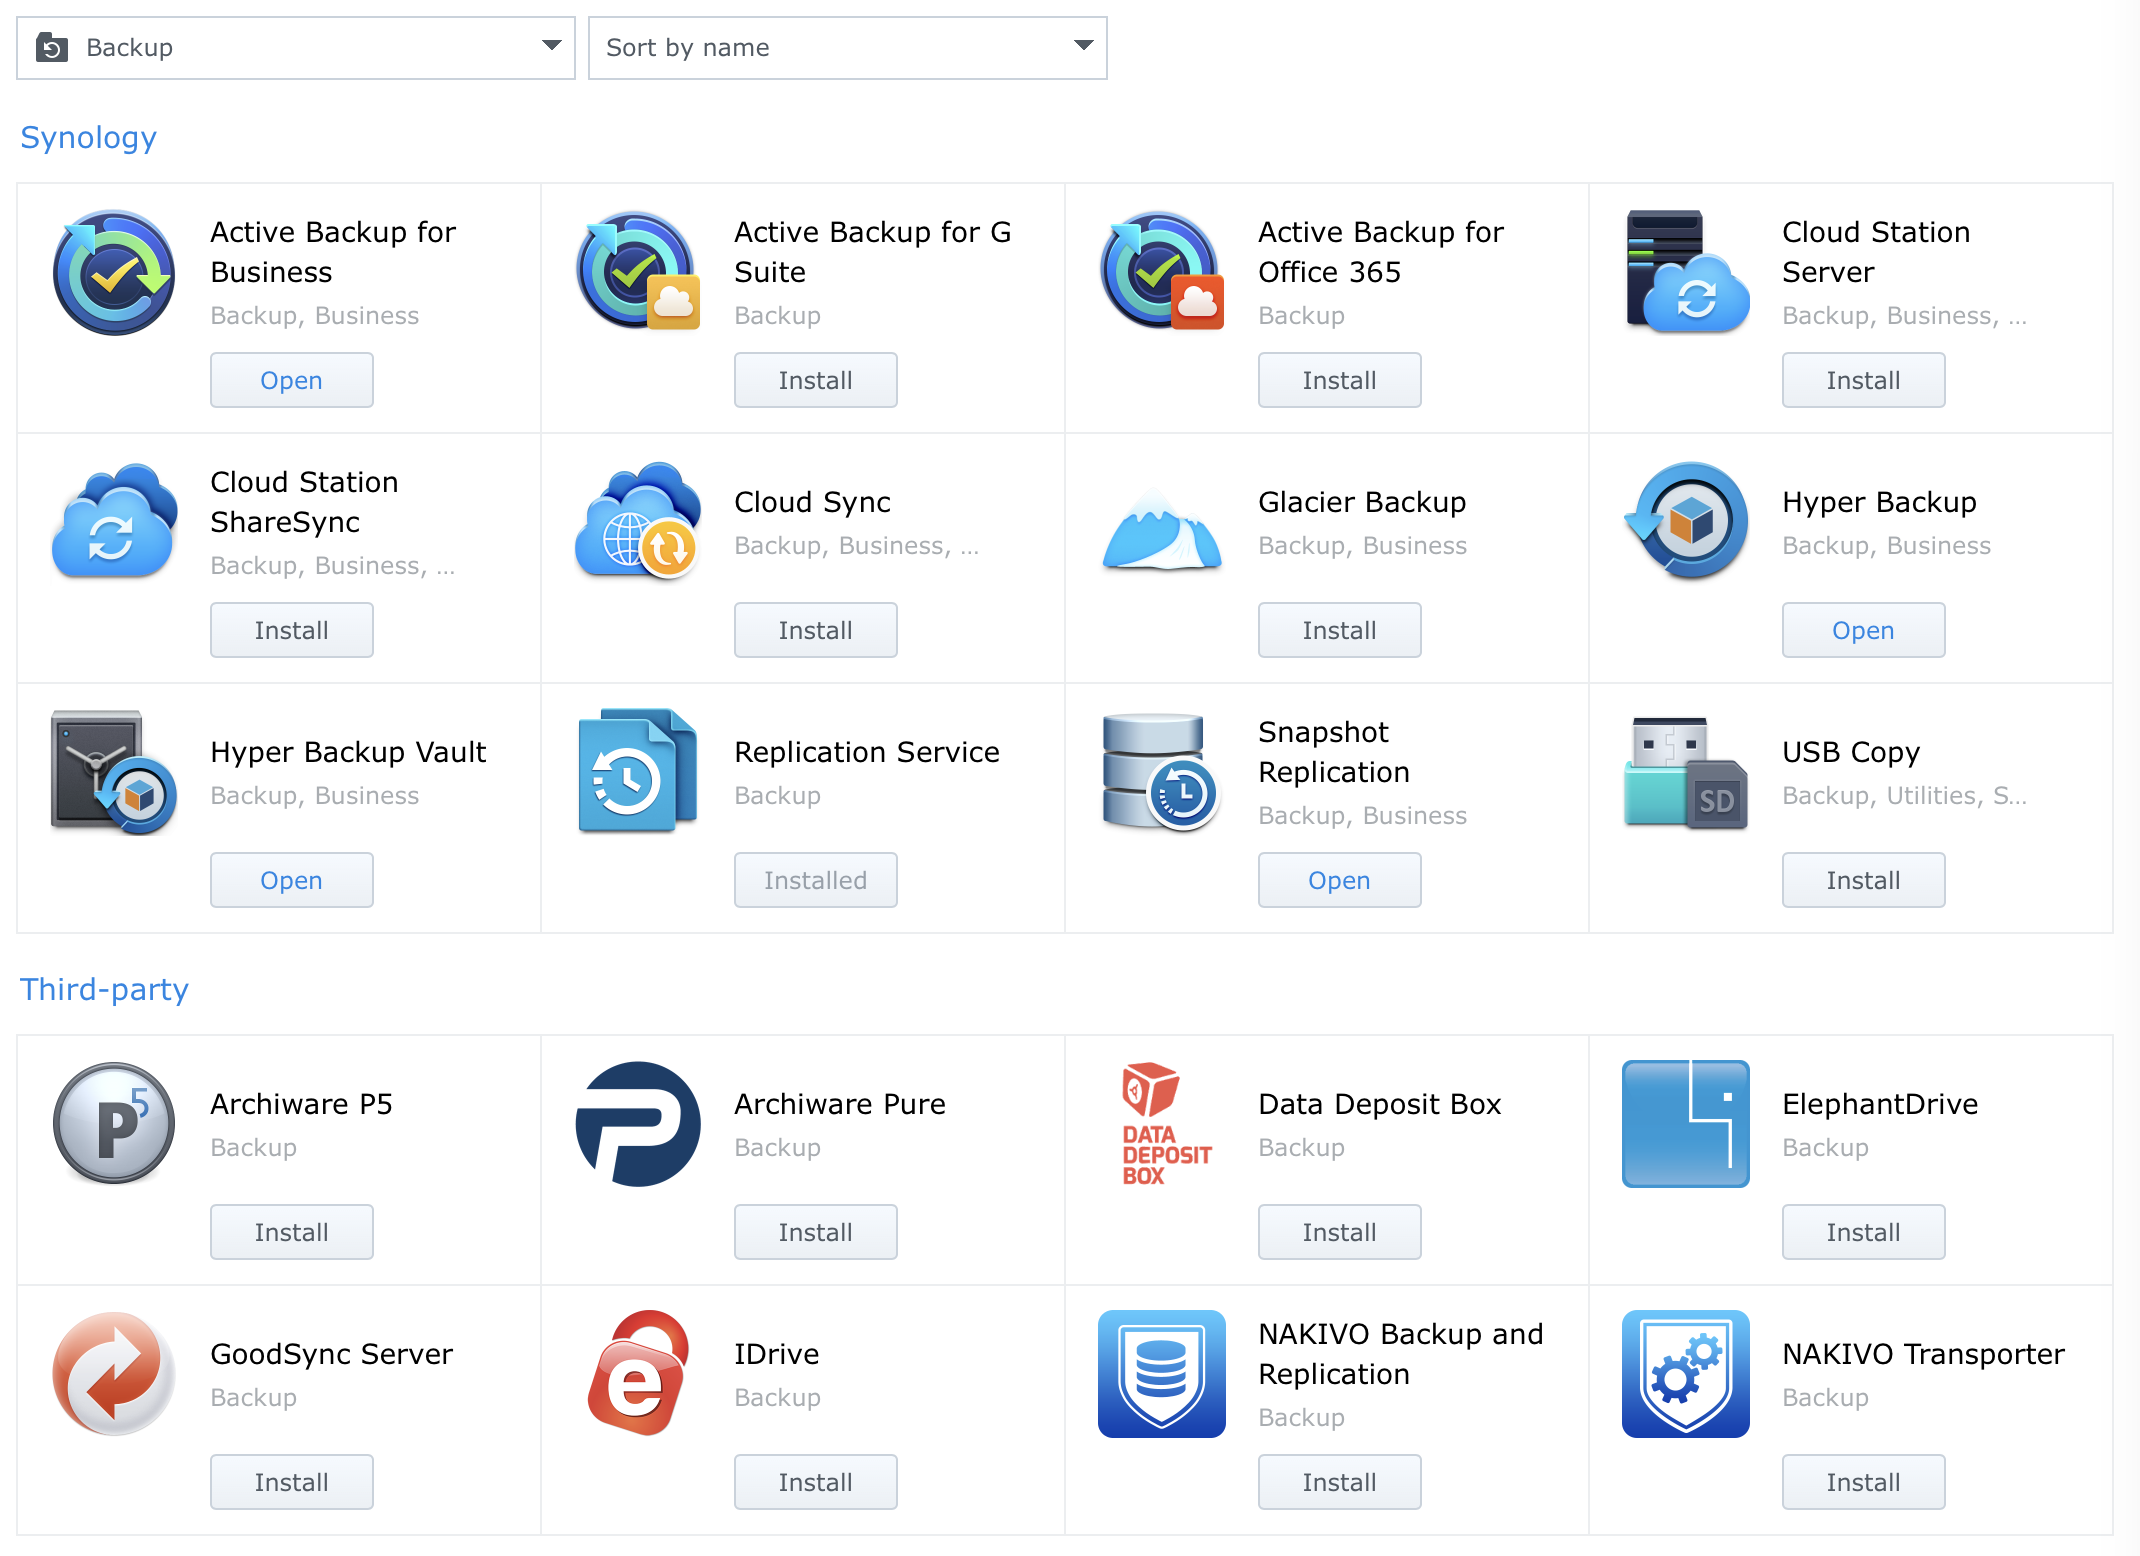Click the Replication Service icon
Image resolution: width=2140 pixels, height=1556 pixels.
[638, 772]
